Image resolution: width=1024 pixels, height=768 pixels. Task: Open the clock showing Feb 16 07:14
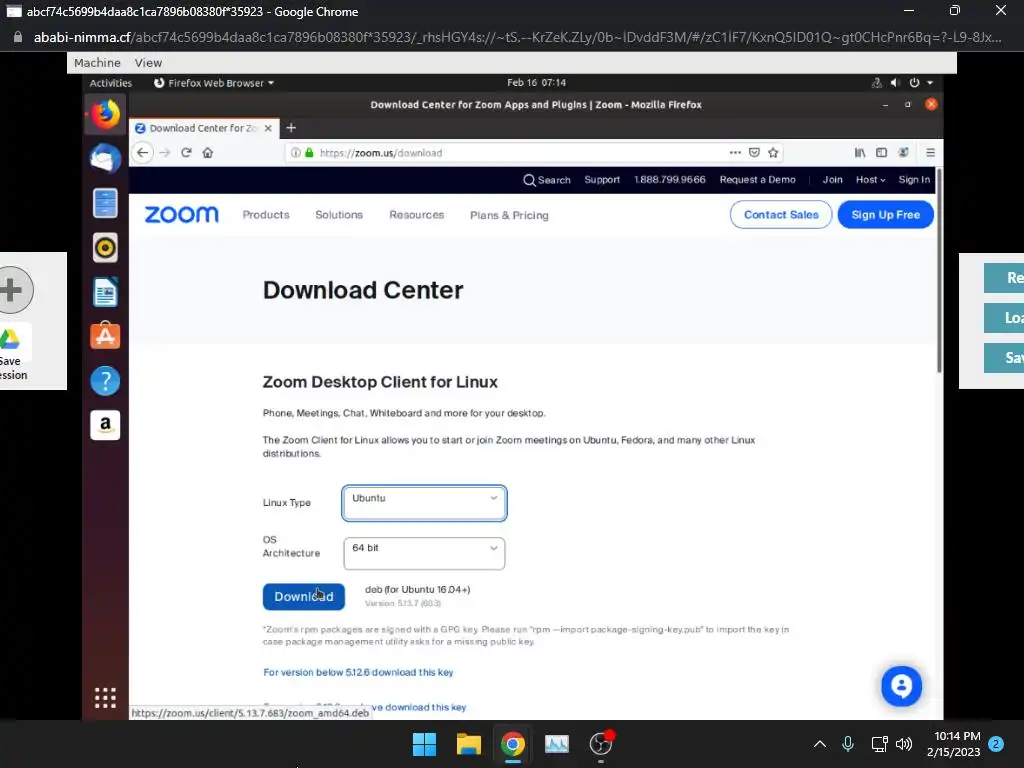(x=536, y=83)
